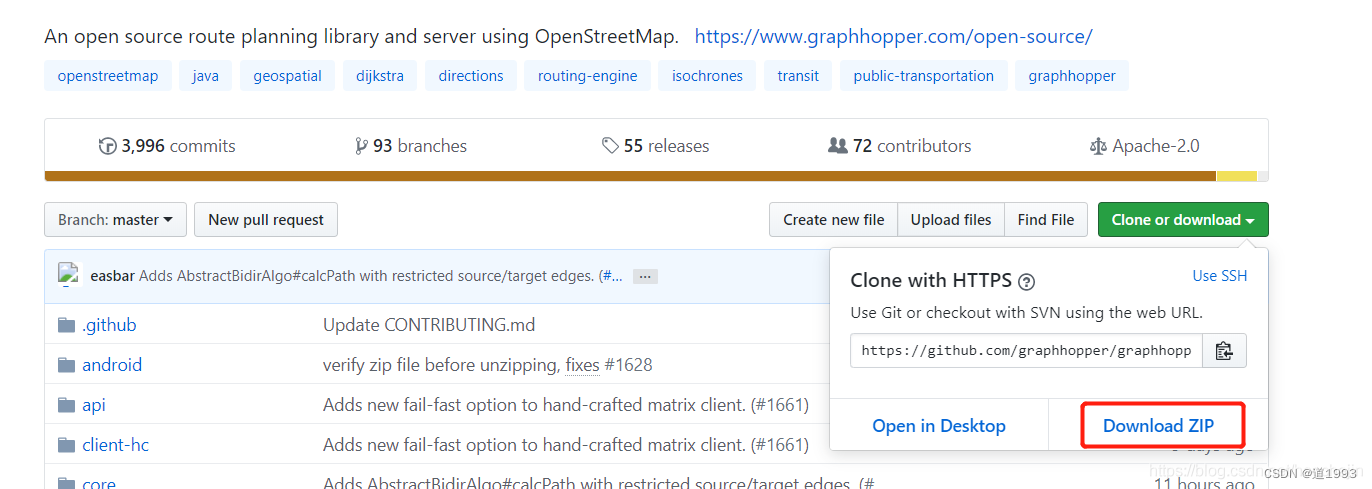Open the routing-engine topic tag
The height and width of the screenshot is (489, 1372).
click(x=588, y=76)
